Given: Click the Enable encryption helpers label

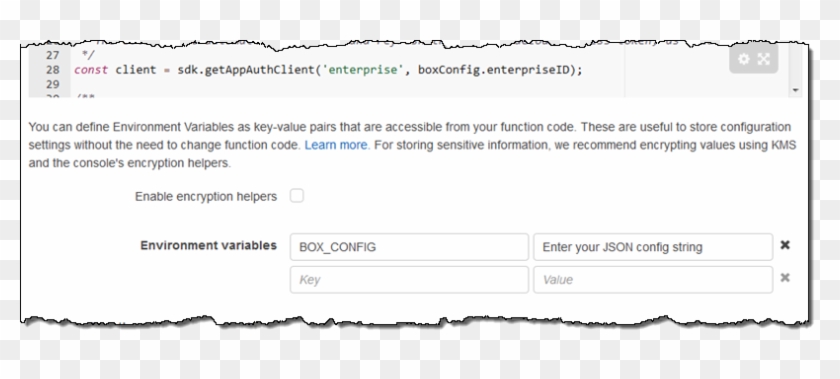Looking at the screenshot, I should [x=206, y=197].
